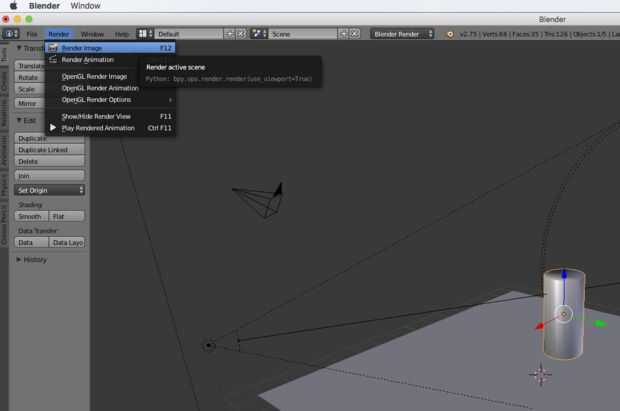Open the File menu in info header
The width and height of the screenshot is (620, 411).
(x=32, y=34)
